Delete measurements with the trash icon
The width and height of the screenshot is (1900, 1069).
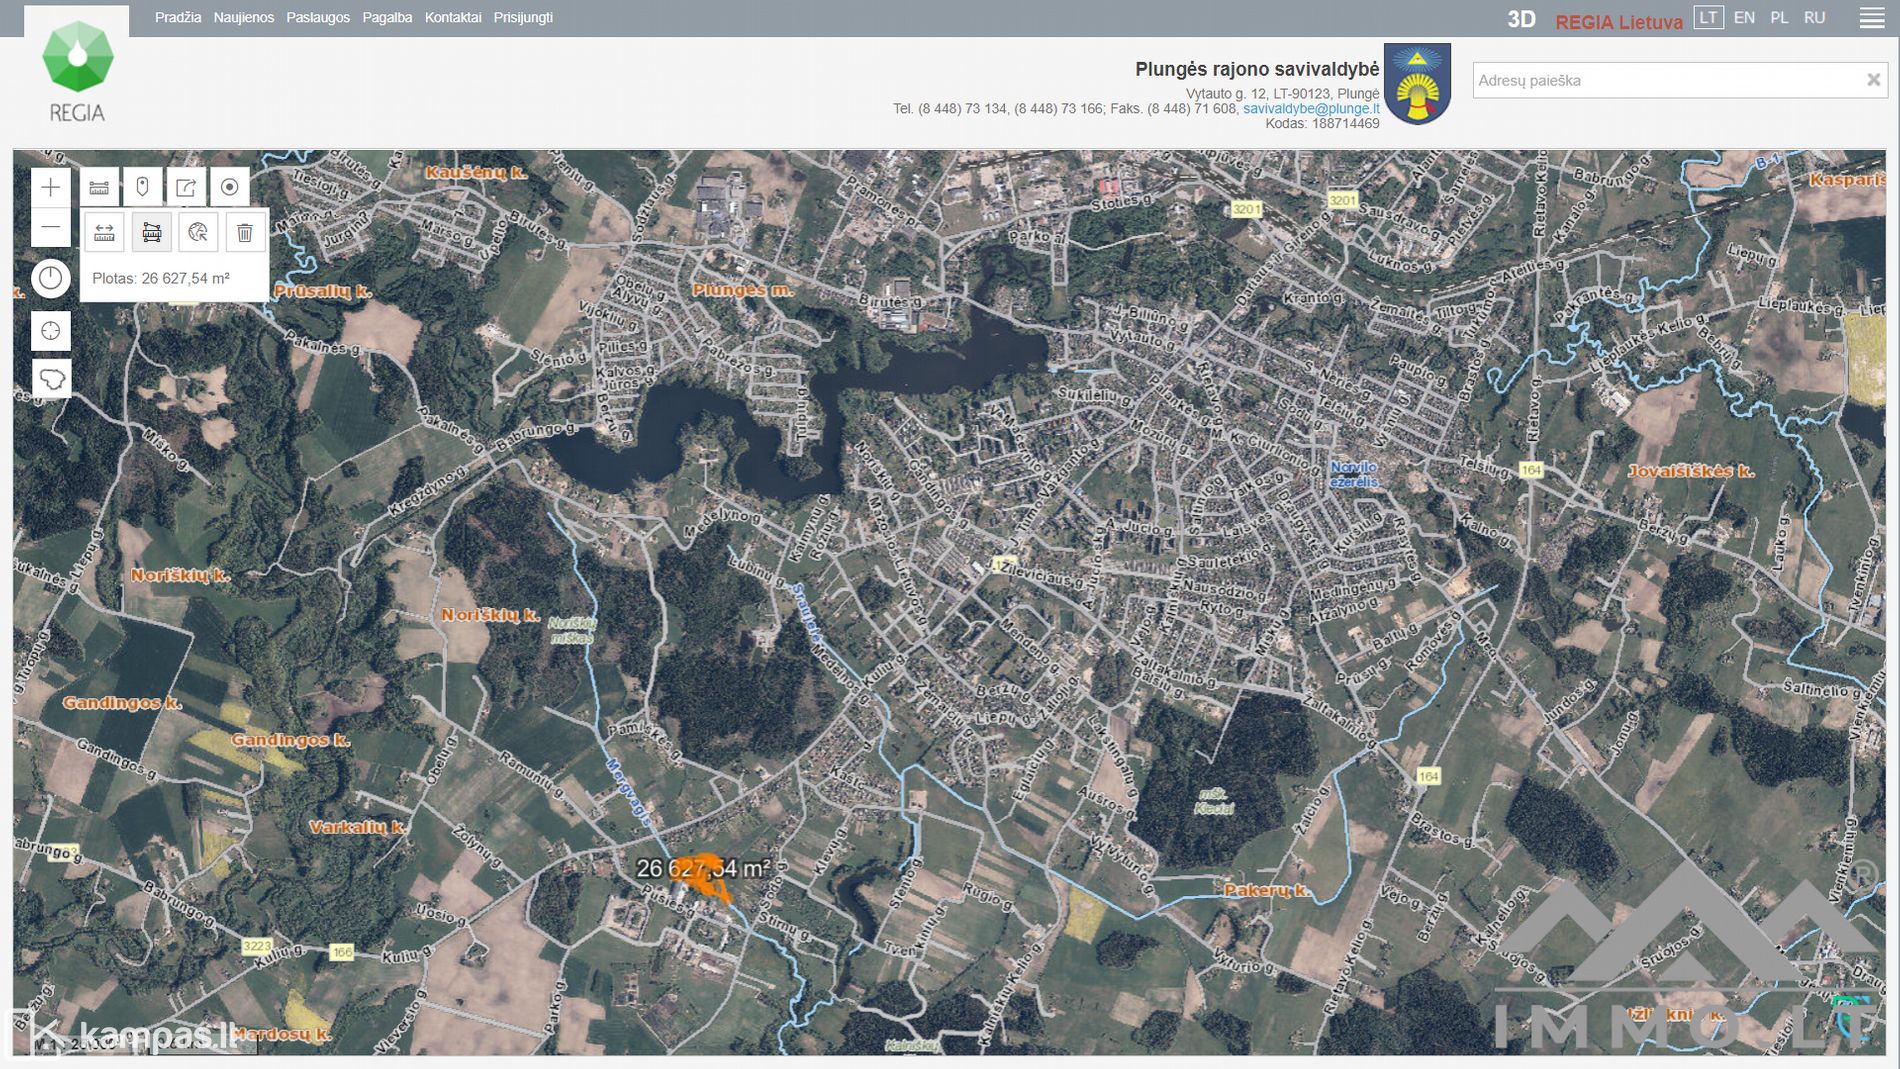(x=245, y=233)
